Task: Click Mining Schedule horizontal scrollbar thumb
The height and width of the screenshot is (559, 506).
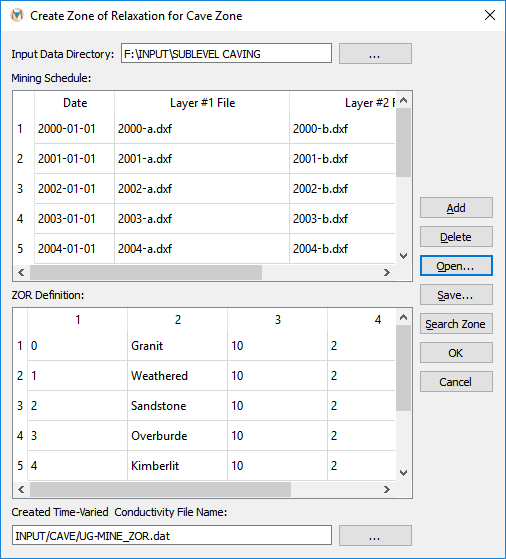Action: click(x=146, y=272)
